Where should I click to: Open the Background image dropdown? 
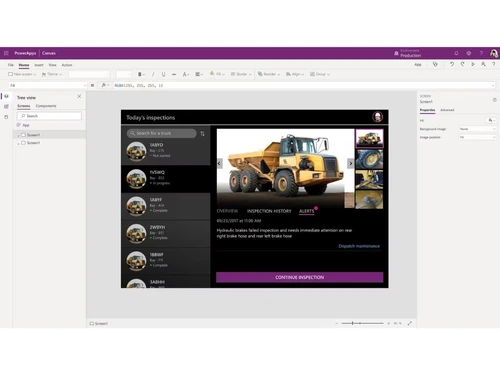point(478,129)
